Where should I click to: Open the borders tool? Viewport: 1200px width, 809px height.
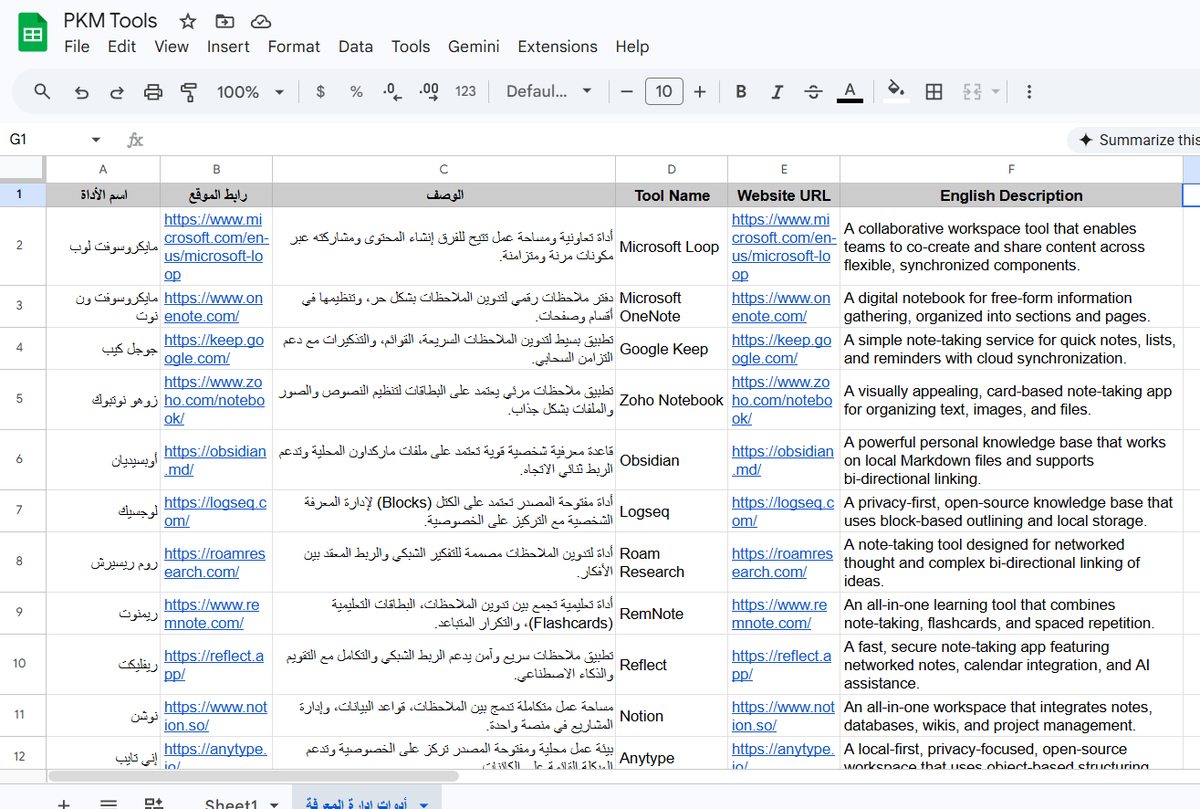pos(934,92)
